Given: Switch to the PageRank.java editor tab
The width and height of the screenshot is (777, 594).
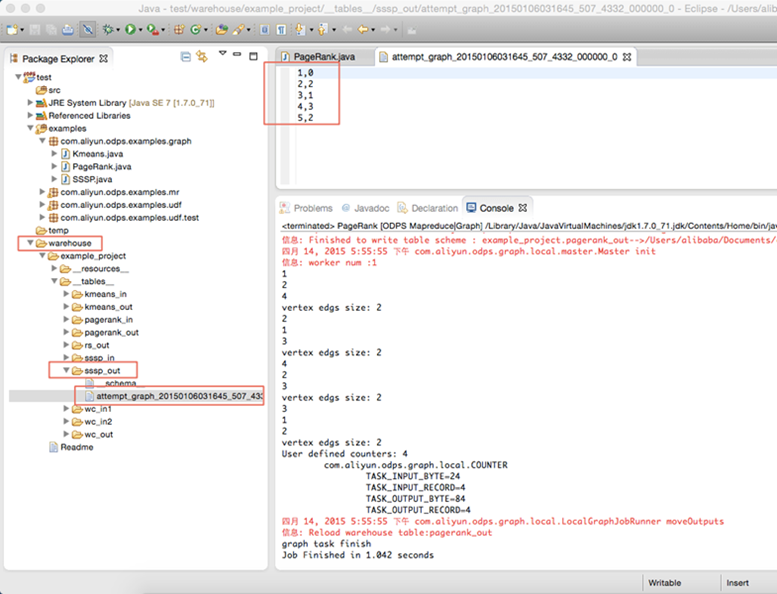Looking at the screenshot, I should 324,56.
